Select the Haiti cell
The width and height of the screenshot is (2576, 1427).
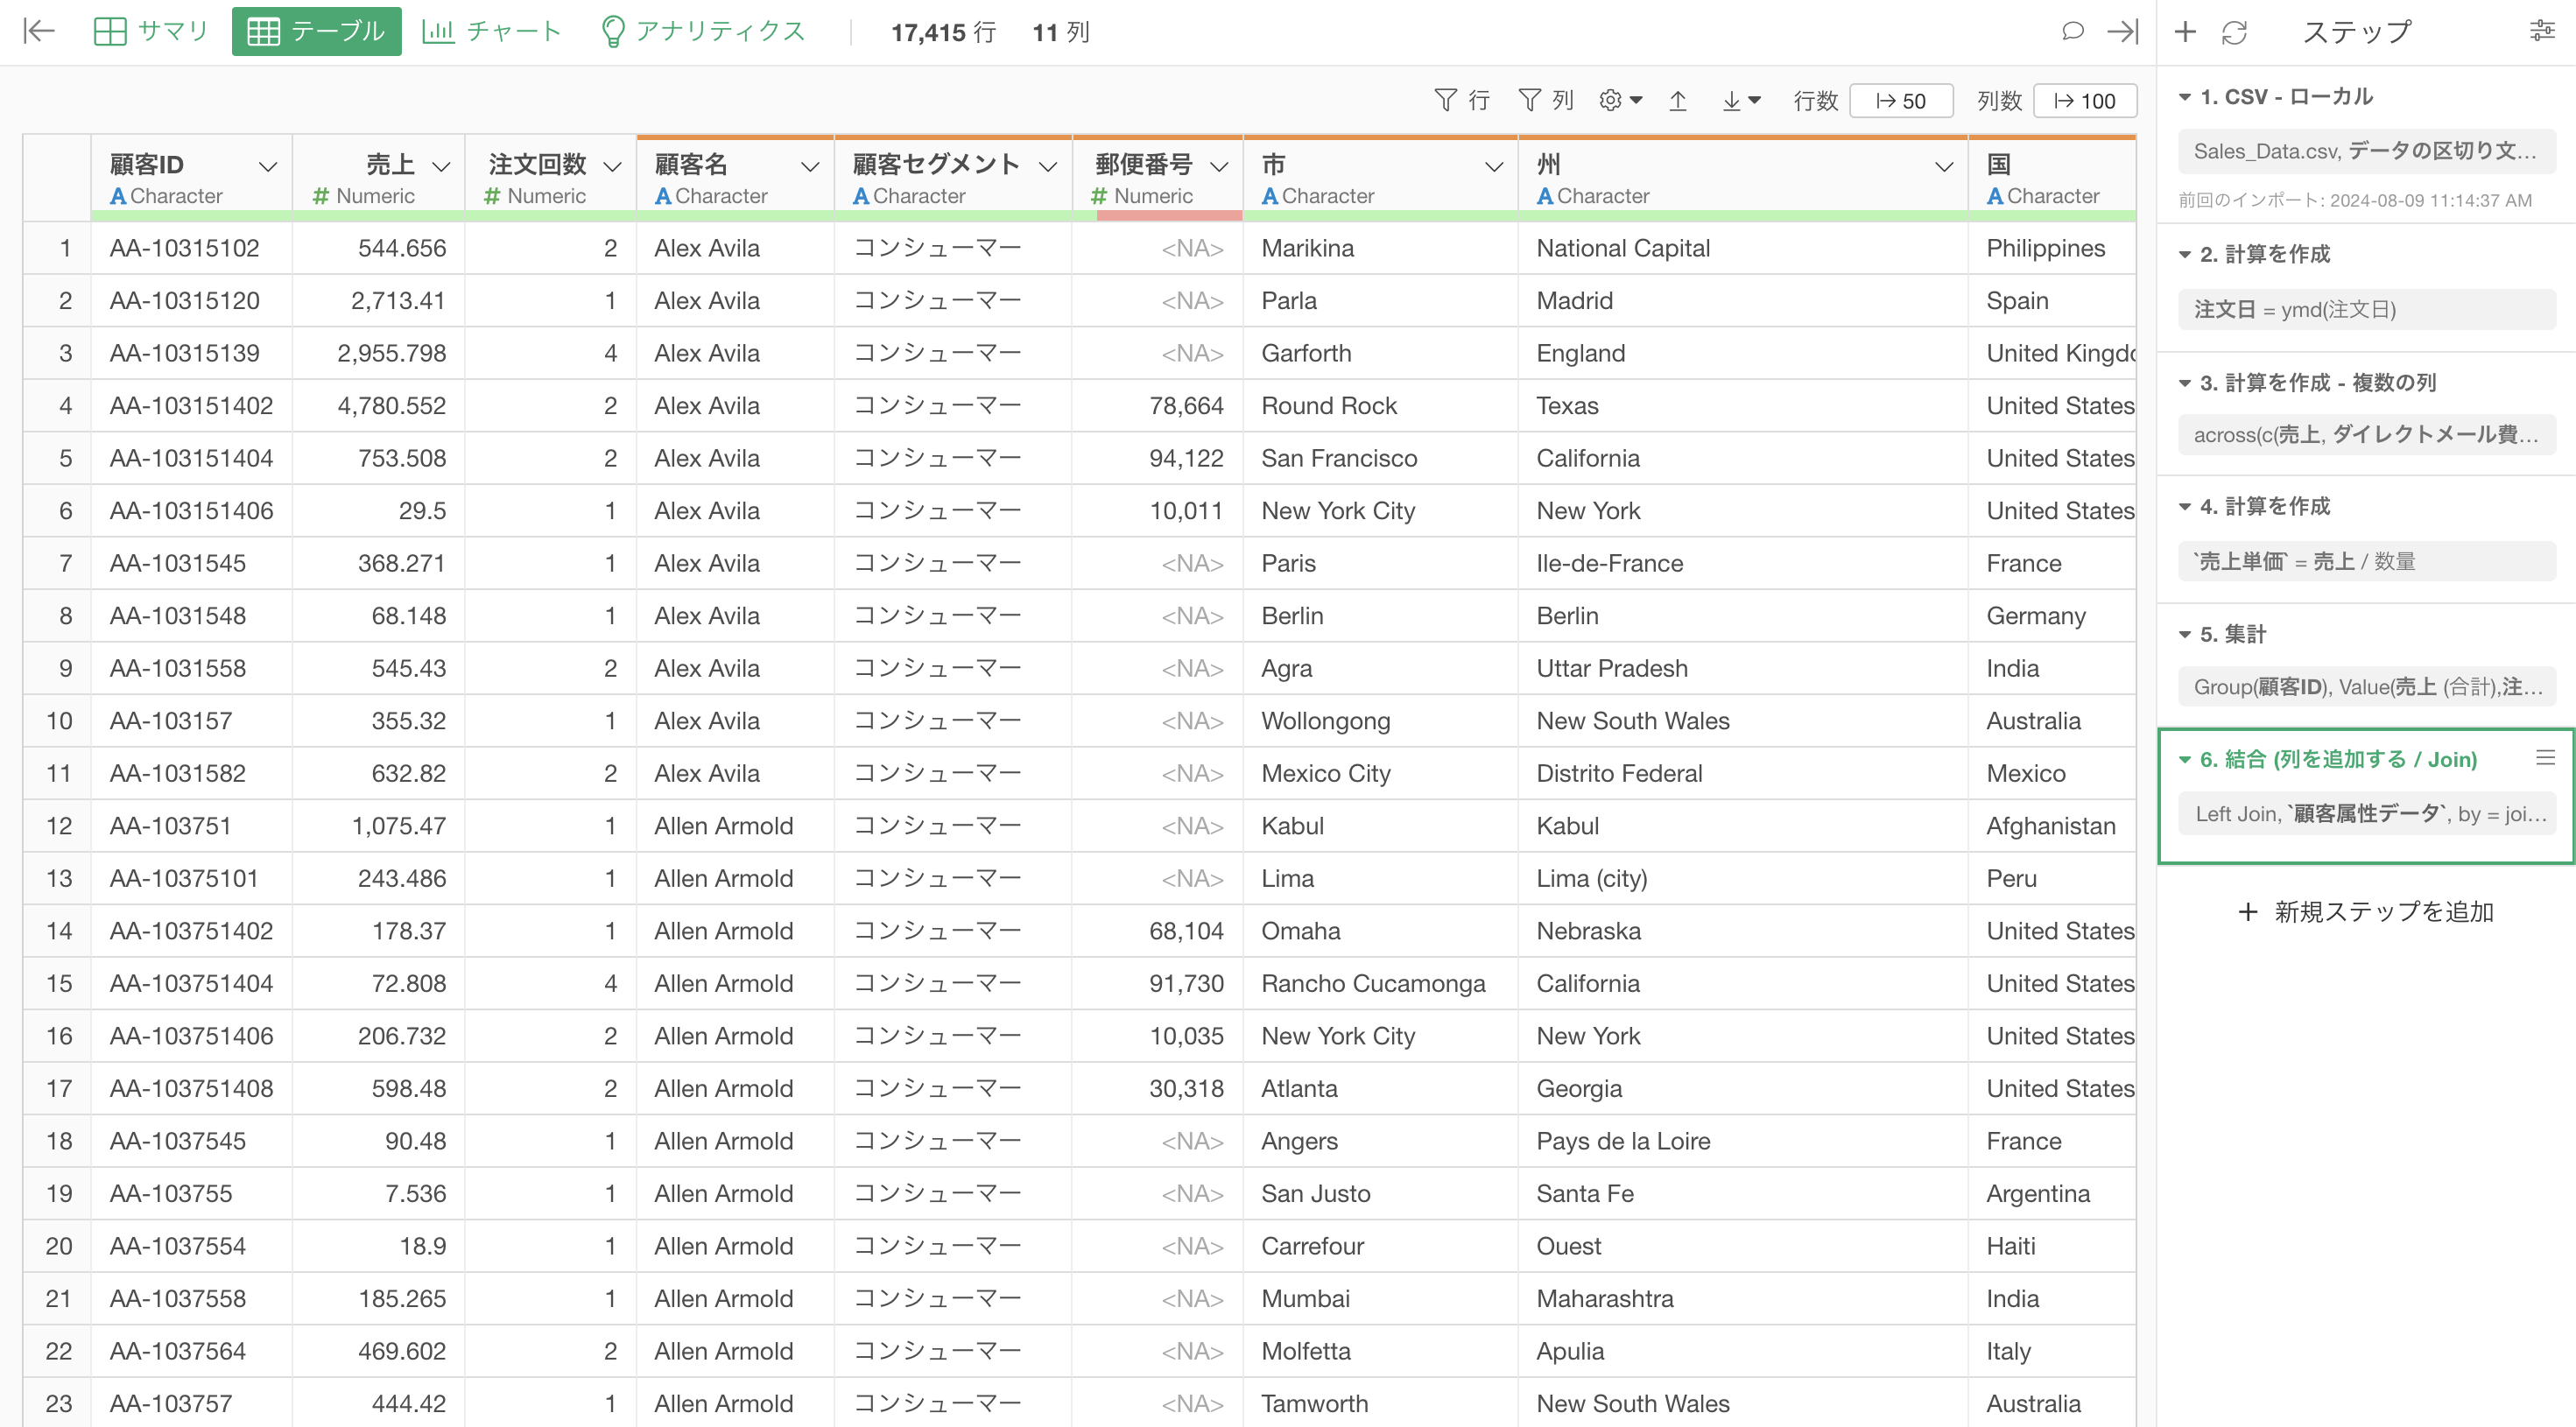[x=2052, y=1246]
